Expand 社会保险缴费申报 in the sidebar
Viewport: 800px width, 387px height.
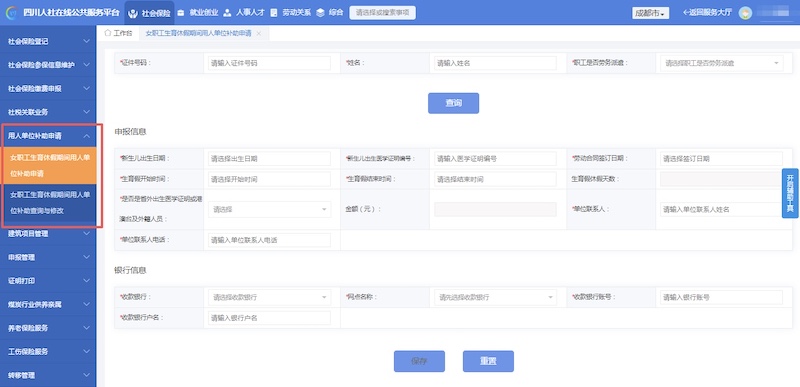48,89
